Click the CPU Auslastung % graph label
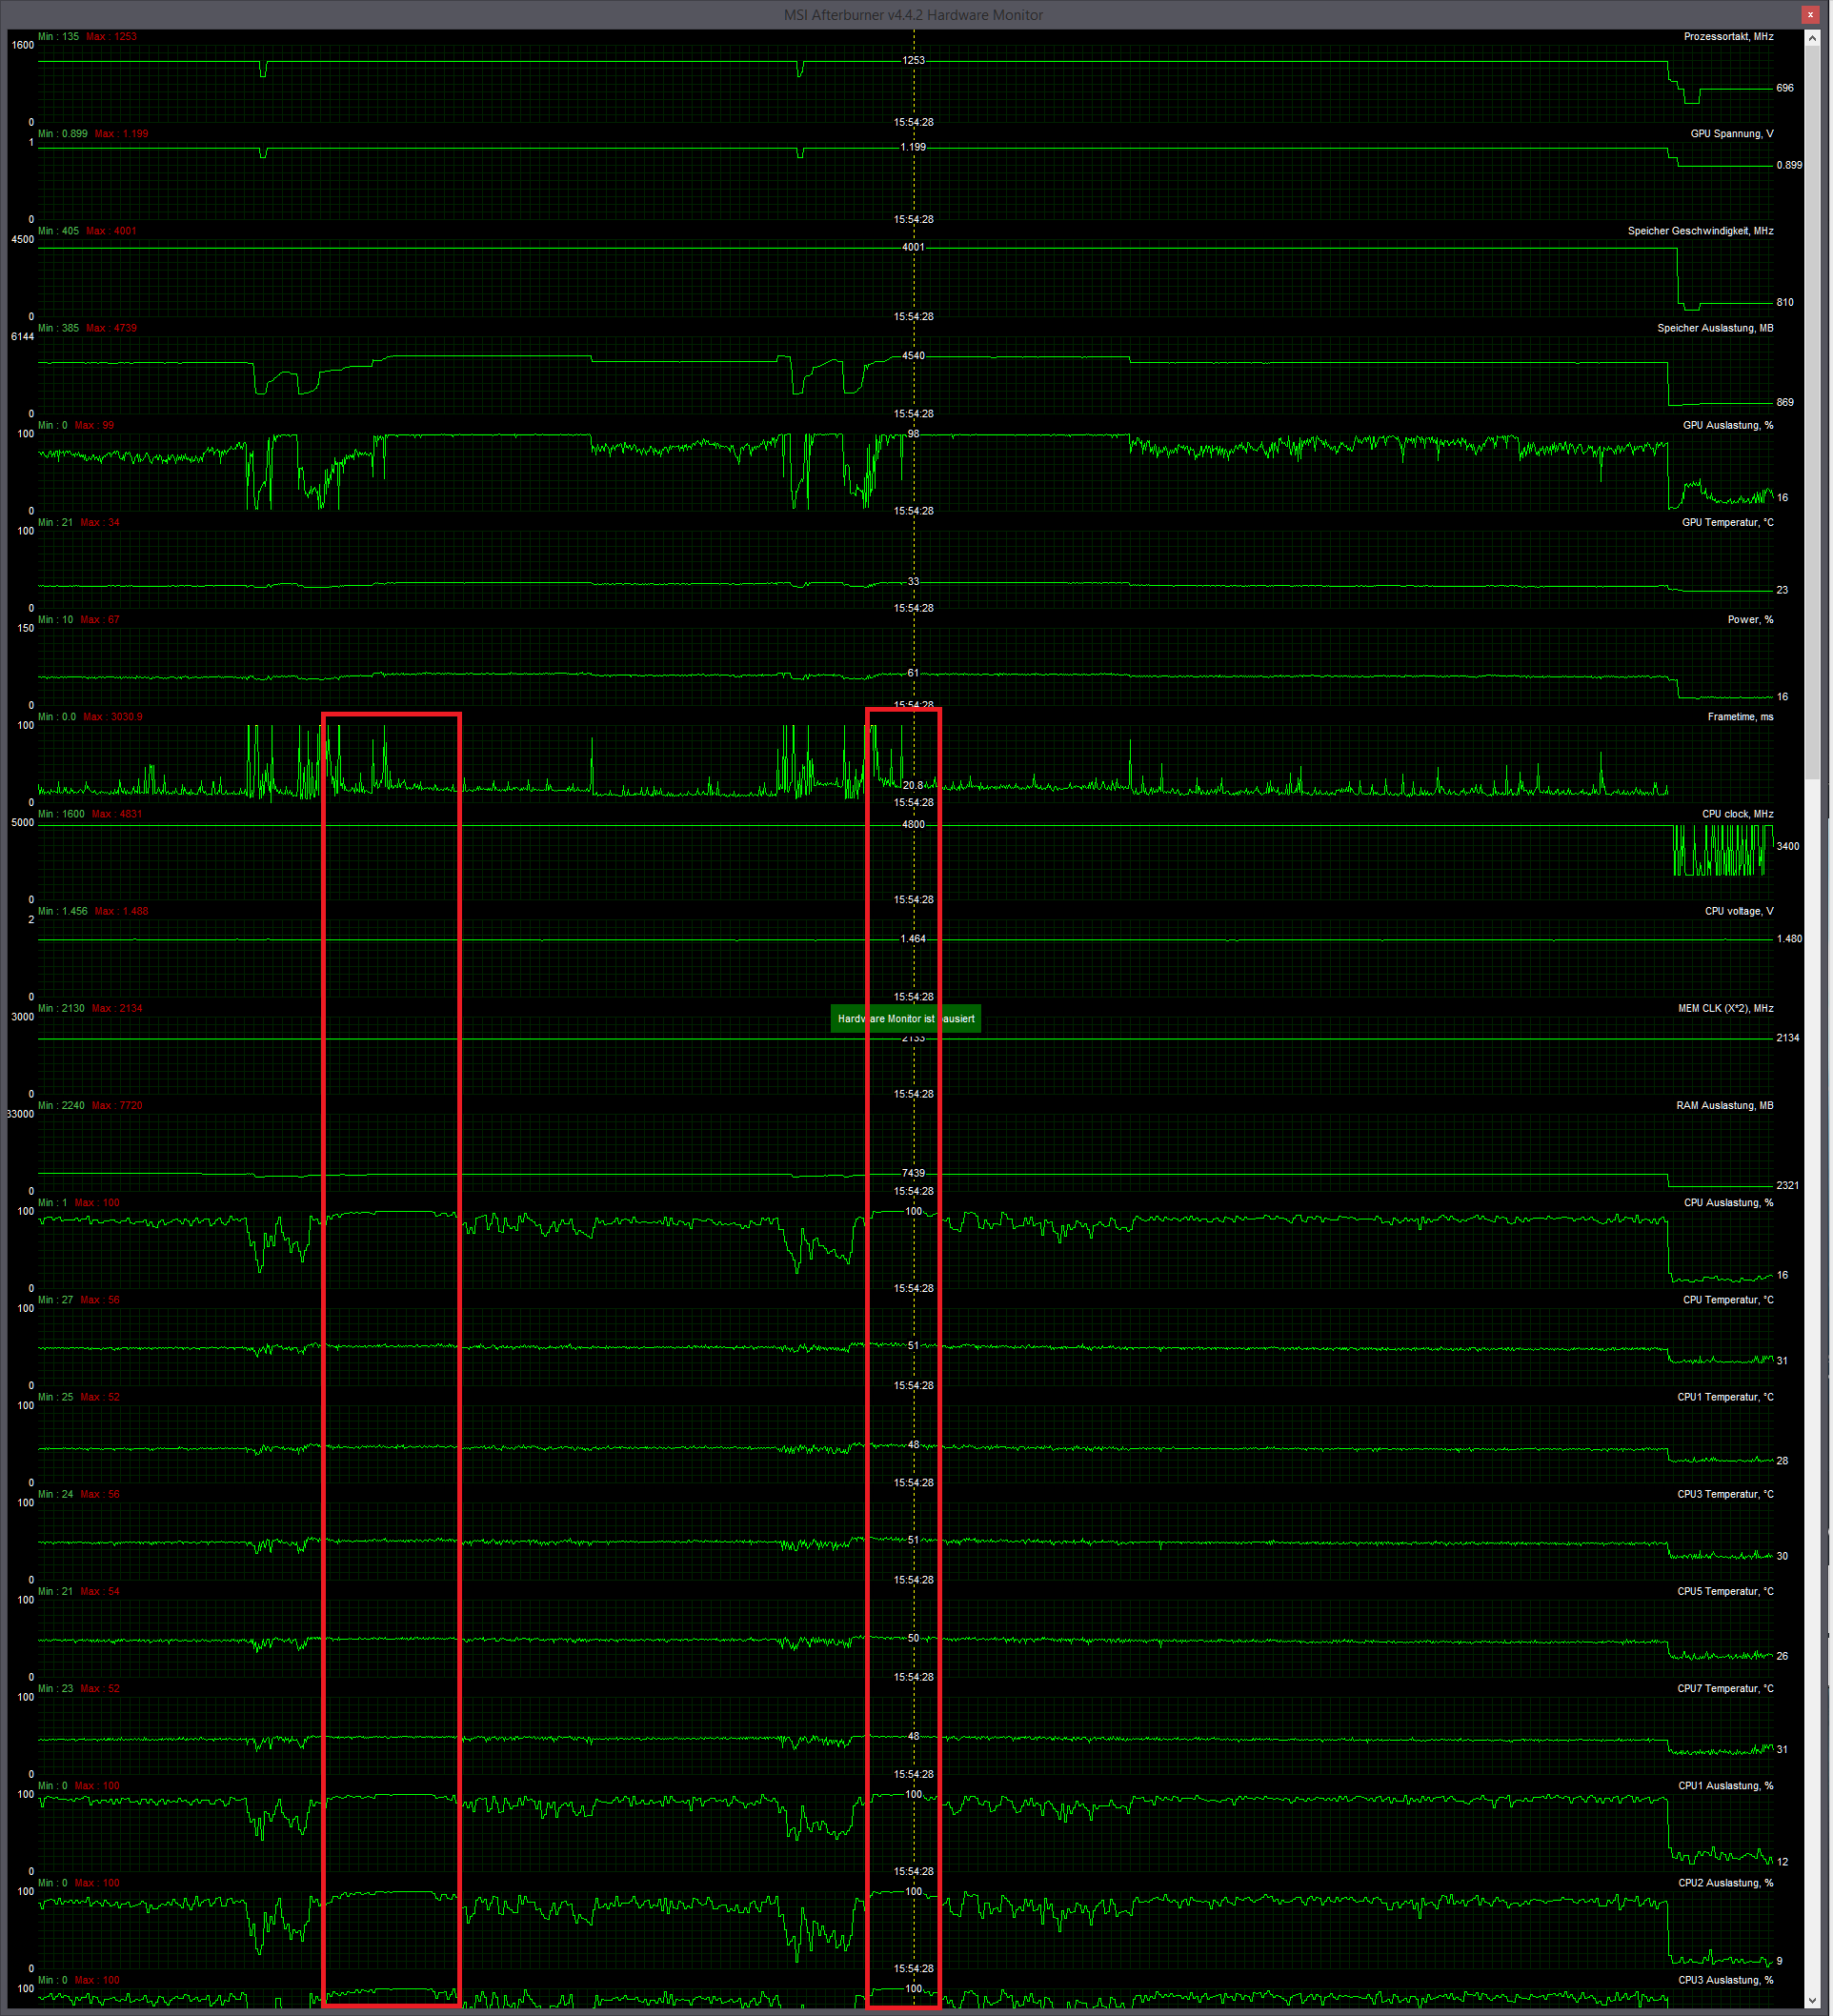The width and height of the screenshot is (1833, 2016). [x=1727, y=1203]
